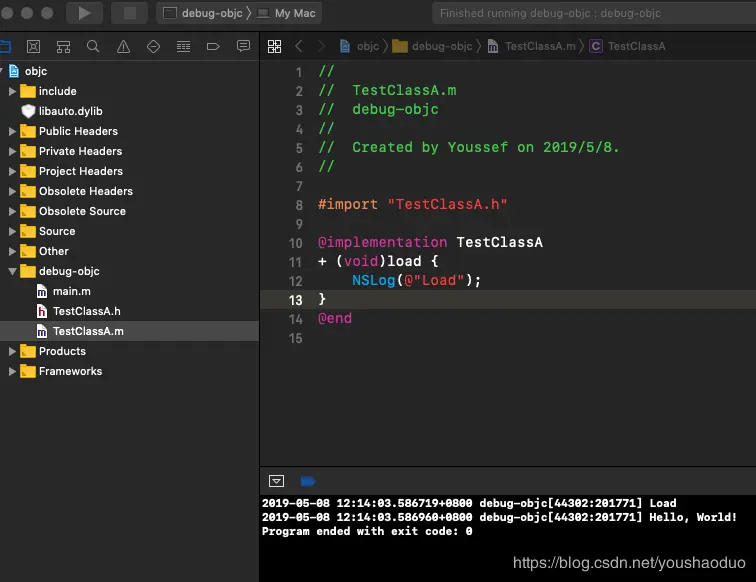Hide the debug area with toggle button
756x582 pixels.
[x=277, y=481]
